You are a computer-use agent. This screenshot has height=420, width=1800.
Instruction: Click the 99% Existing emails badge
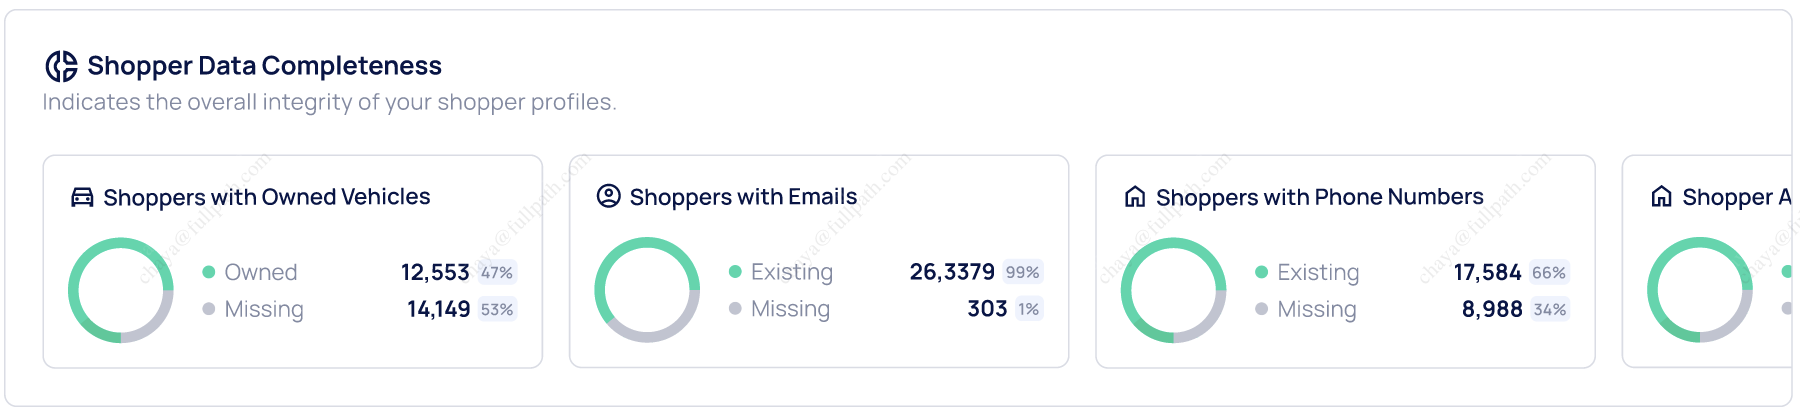(x=1022, y=272)
